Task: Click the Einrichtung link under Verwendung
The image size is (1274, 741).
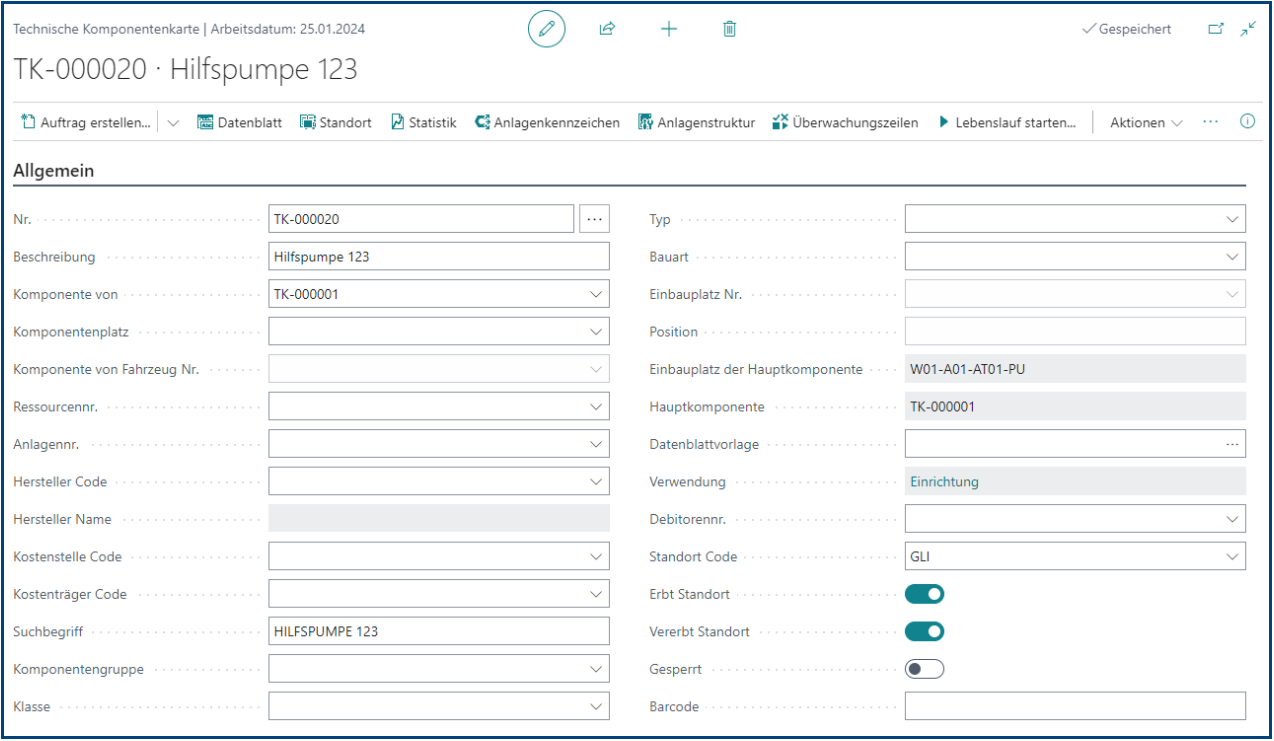Action: tap(944, 481)
